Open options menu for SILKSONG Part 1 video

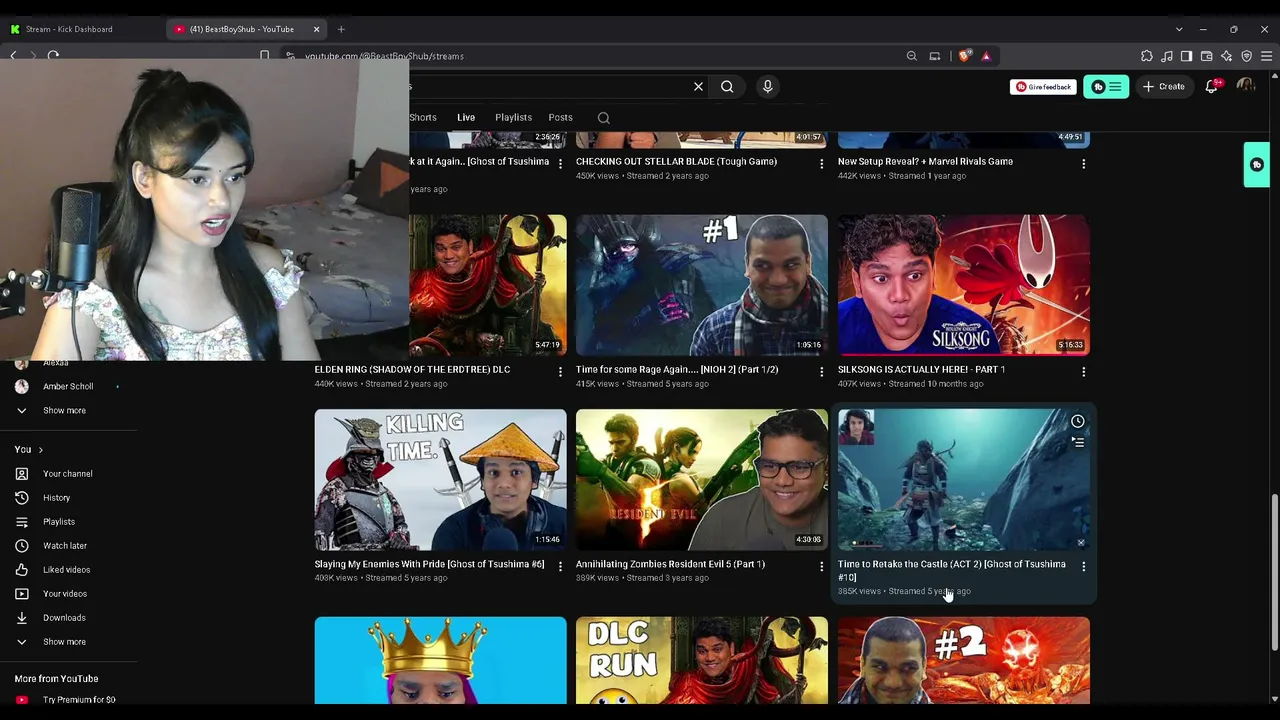[x=1083, y=372]
